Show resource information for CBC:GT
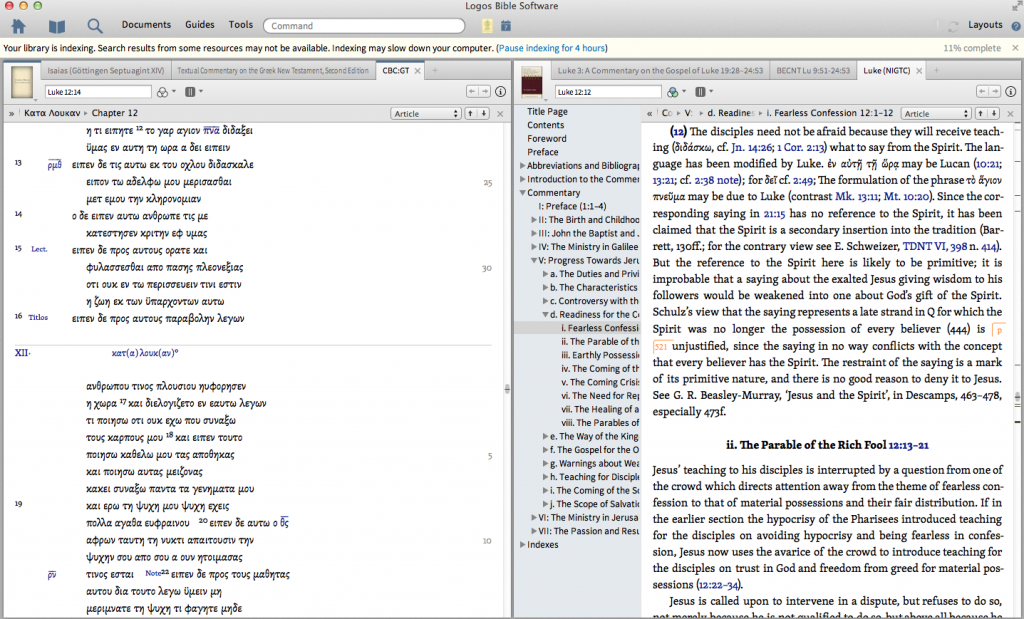Image resolution: width=1024 pixels, height=619 pixels. (500, 92)
